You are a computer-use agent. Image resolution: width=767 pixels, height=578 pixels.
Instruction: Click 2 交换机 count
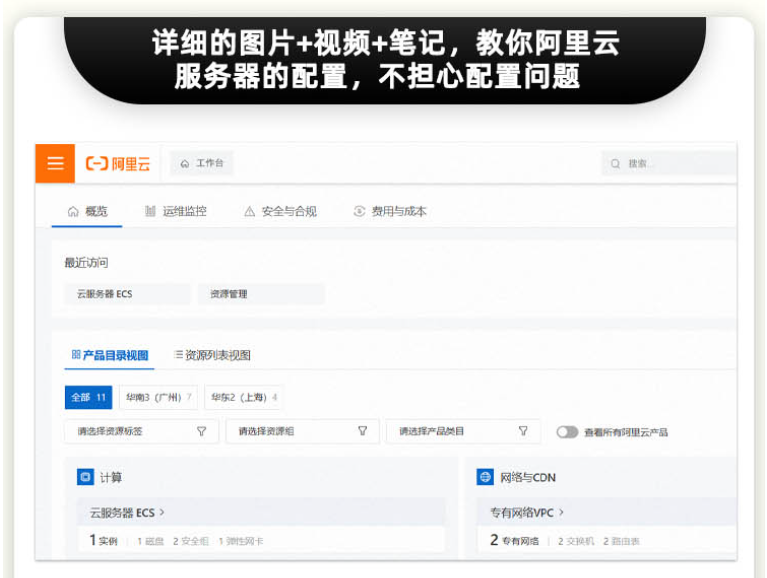click(576, 541)
